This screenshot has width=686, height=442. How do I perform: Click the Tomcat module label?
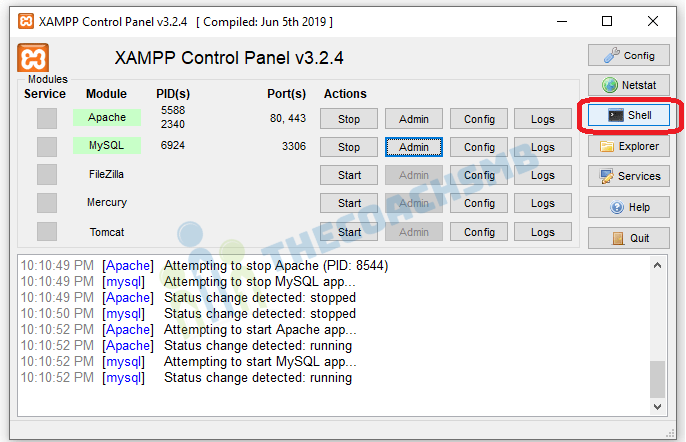pos(107,232)
